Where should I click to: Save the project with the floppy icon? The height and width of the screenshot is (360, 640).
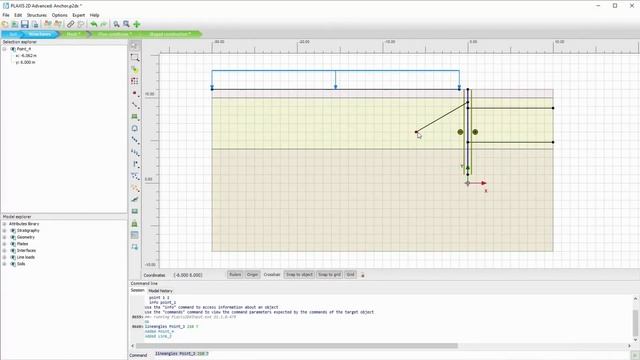(x=24, y=24)
